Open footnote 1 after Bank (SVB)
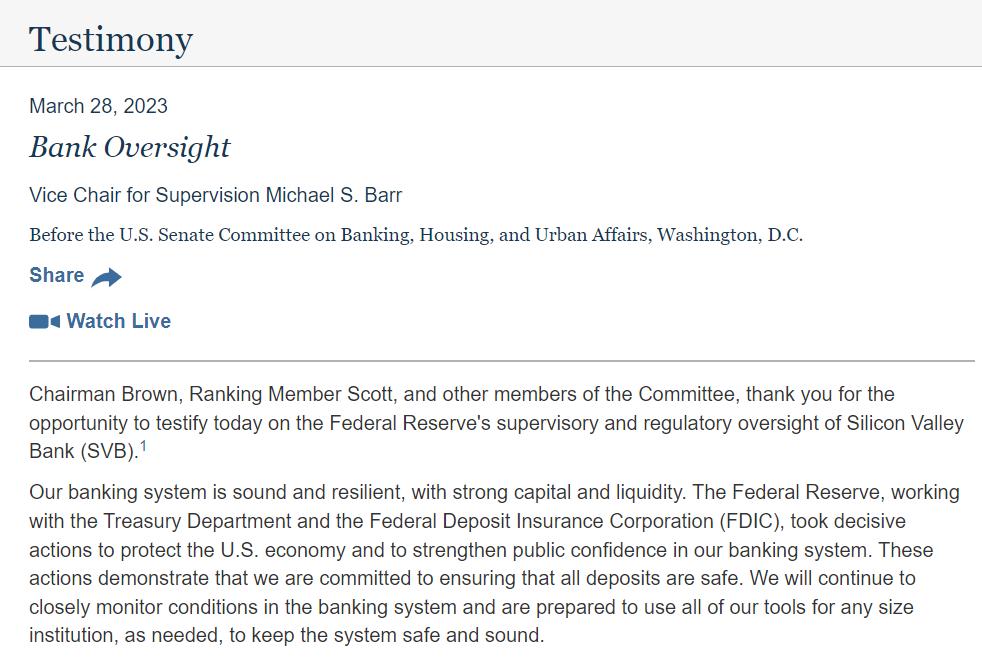The width and height of the screenshot is (982, 658). coord(143,446)
